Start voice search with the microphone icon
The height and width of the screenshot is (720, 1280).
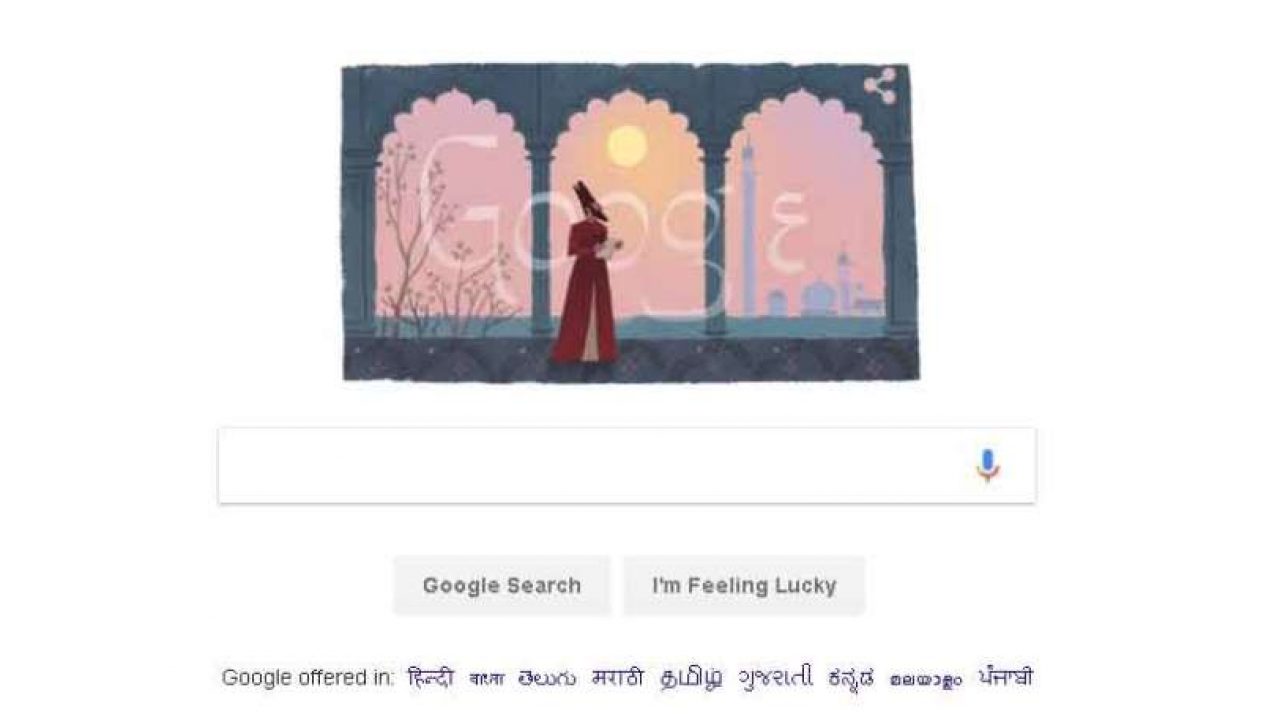(987, 466)
